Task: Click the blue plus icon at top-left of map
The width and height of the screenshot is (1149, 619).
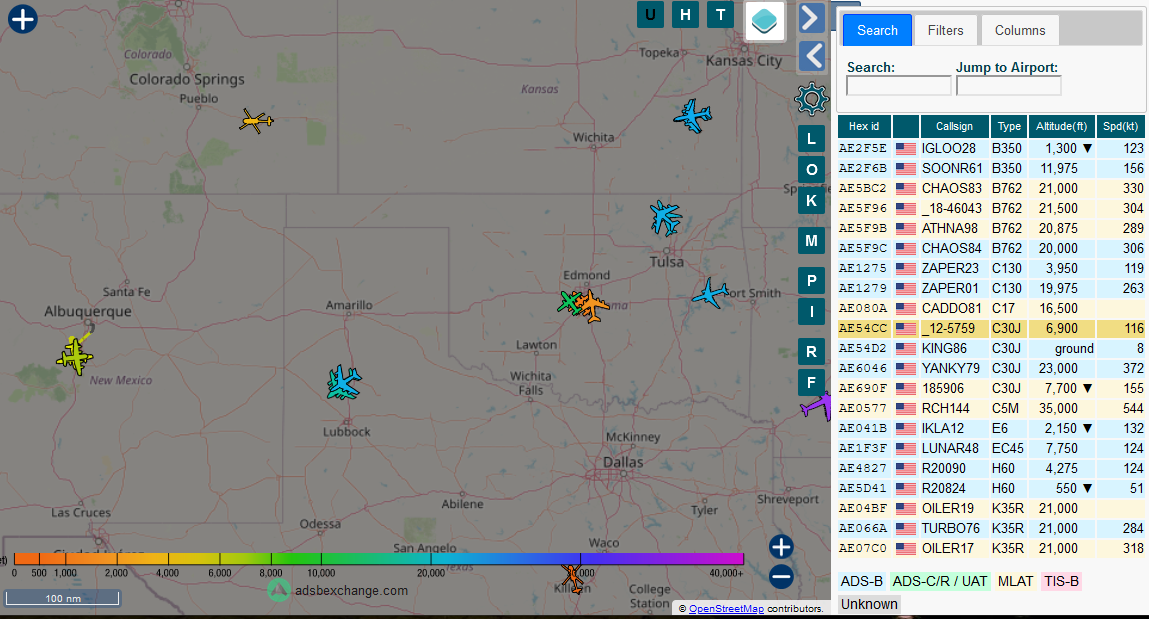Action: (23, 19)
